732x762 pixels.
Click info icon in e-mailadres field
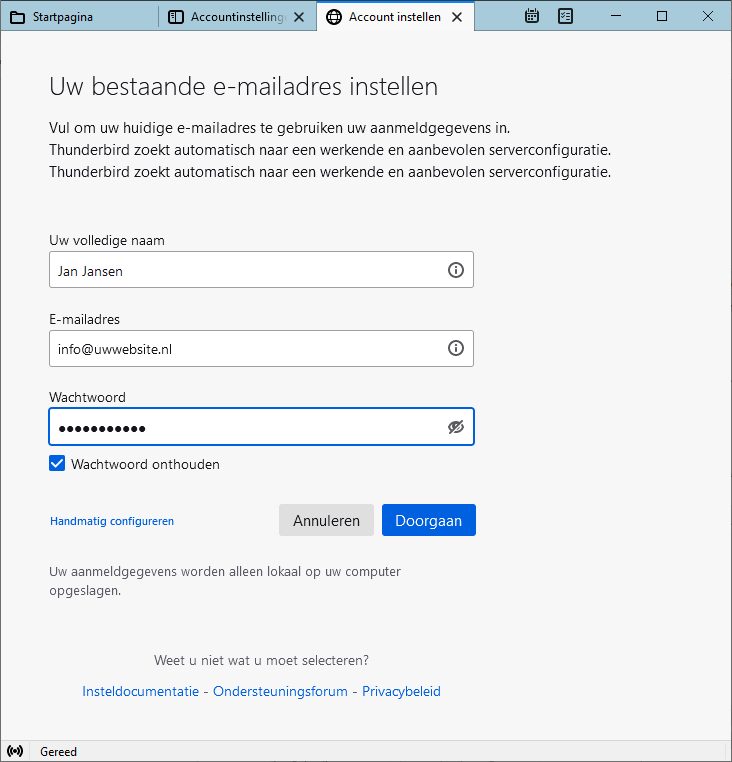tap(456, 348)
